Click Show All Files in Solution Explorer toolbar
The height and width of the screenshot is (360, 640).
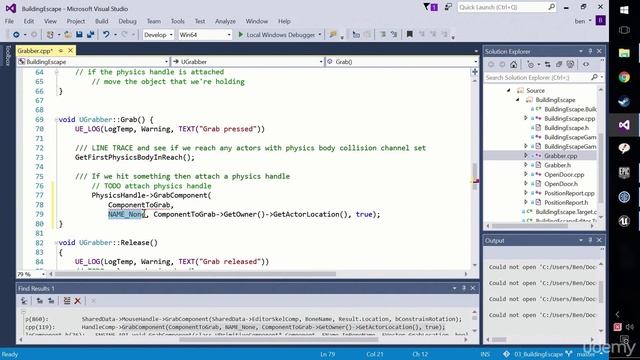point(570,64)
